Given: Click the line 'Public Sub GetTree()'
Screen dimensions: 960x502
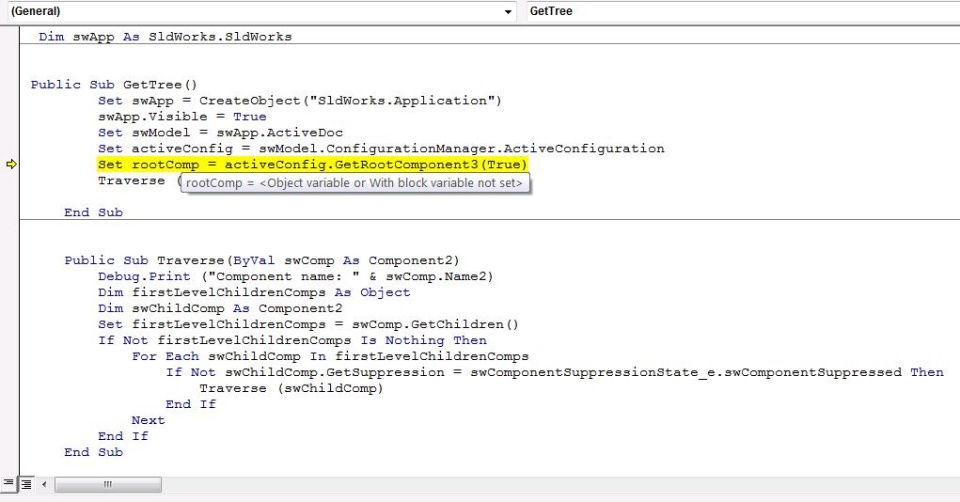Looking at the screenshot, I should click(114, 84).
